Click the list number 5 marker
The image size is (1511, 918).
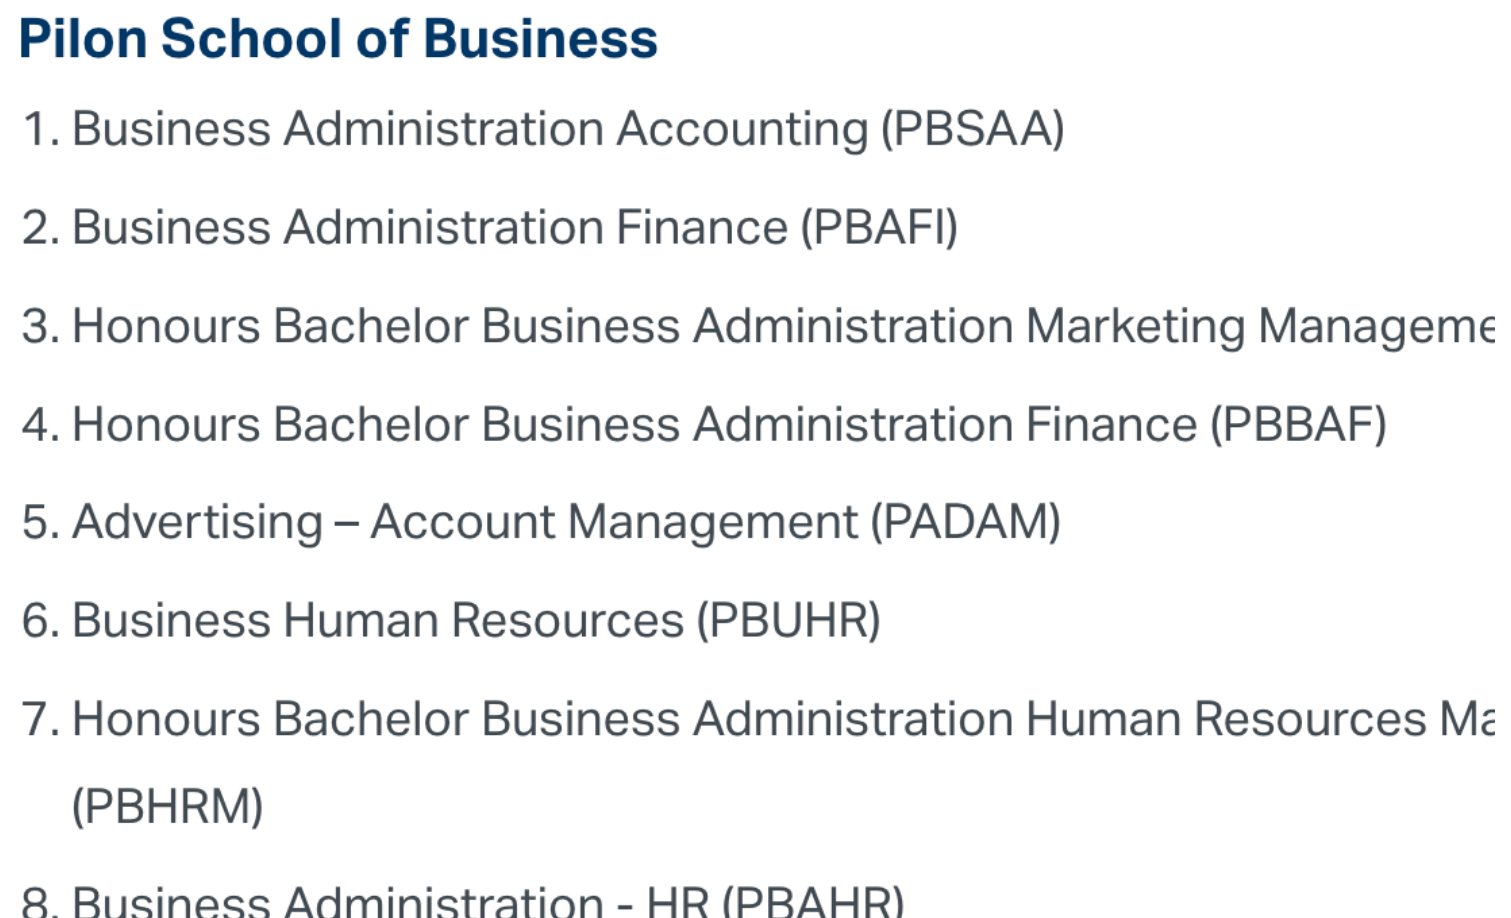(x=38, y=522)
